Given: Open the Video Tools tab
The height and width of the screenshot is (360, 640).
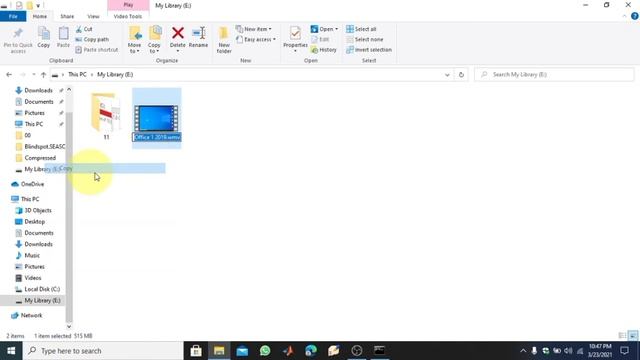Looking at the screenshot, I should pyautogui.click(x=128, y=16).
